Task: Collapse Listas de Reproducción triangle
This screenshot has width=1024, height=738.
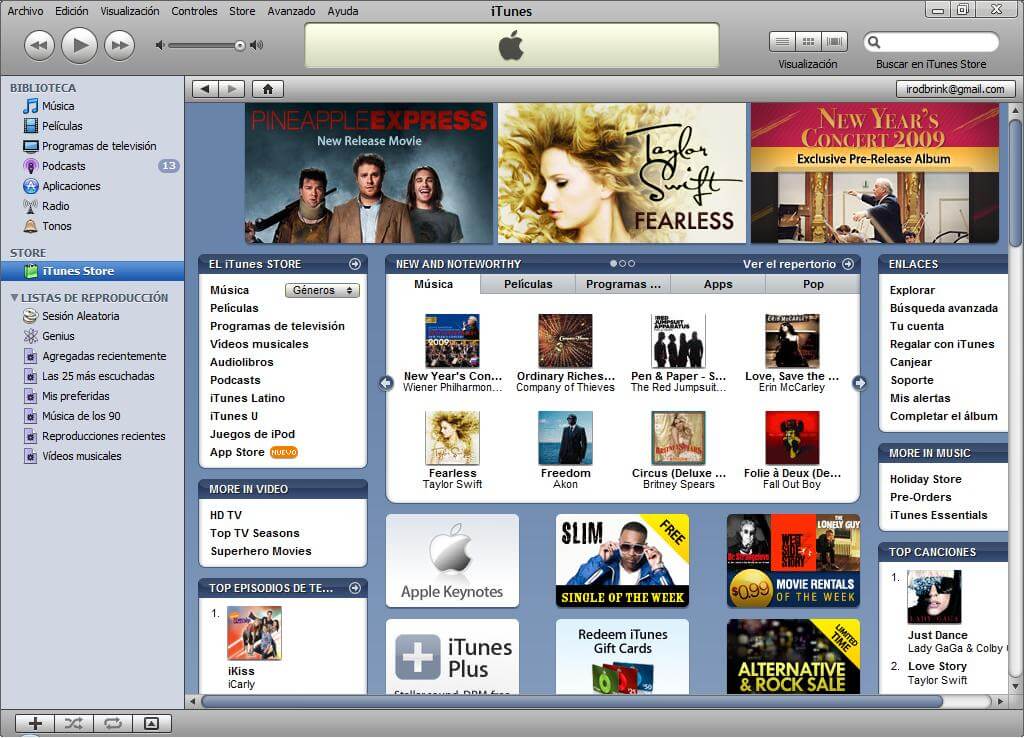Action: [x=14, y=298]
